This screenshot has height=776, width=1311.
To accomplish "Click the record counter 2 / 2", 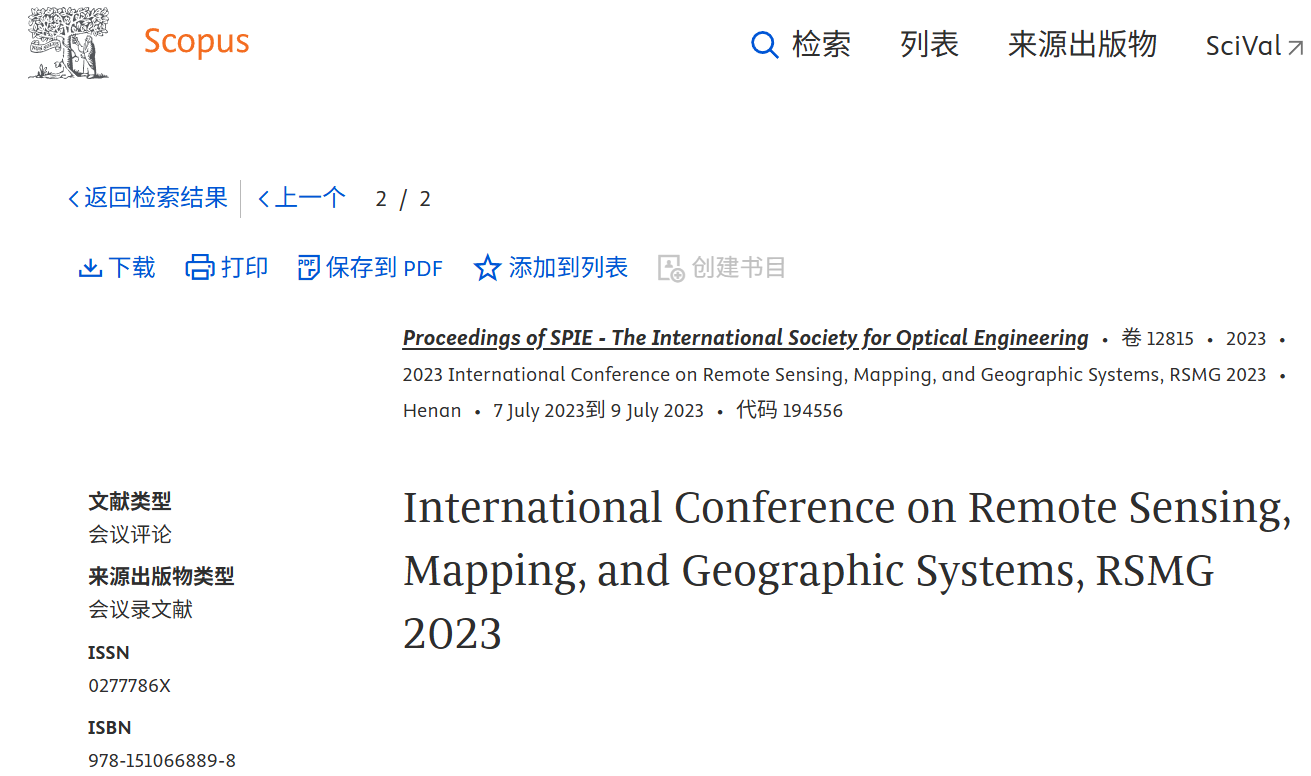I will (403, 199).
